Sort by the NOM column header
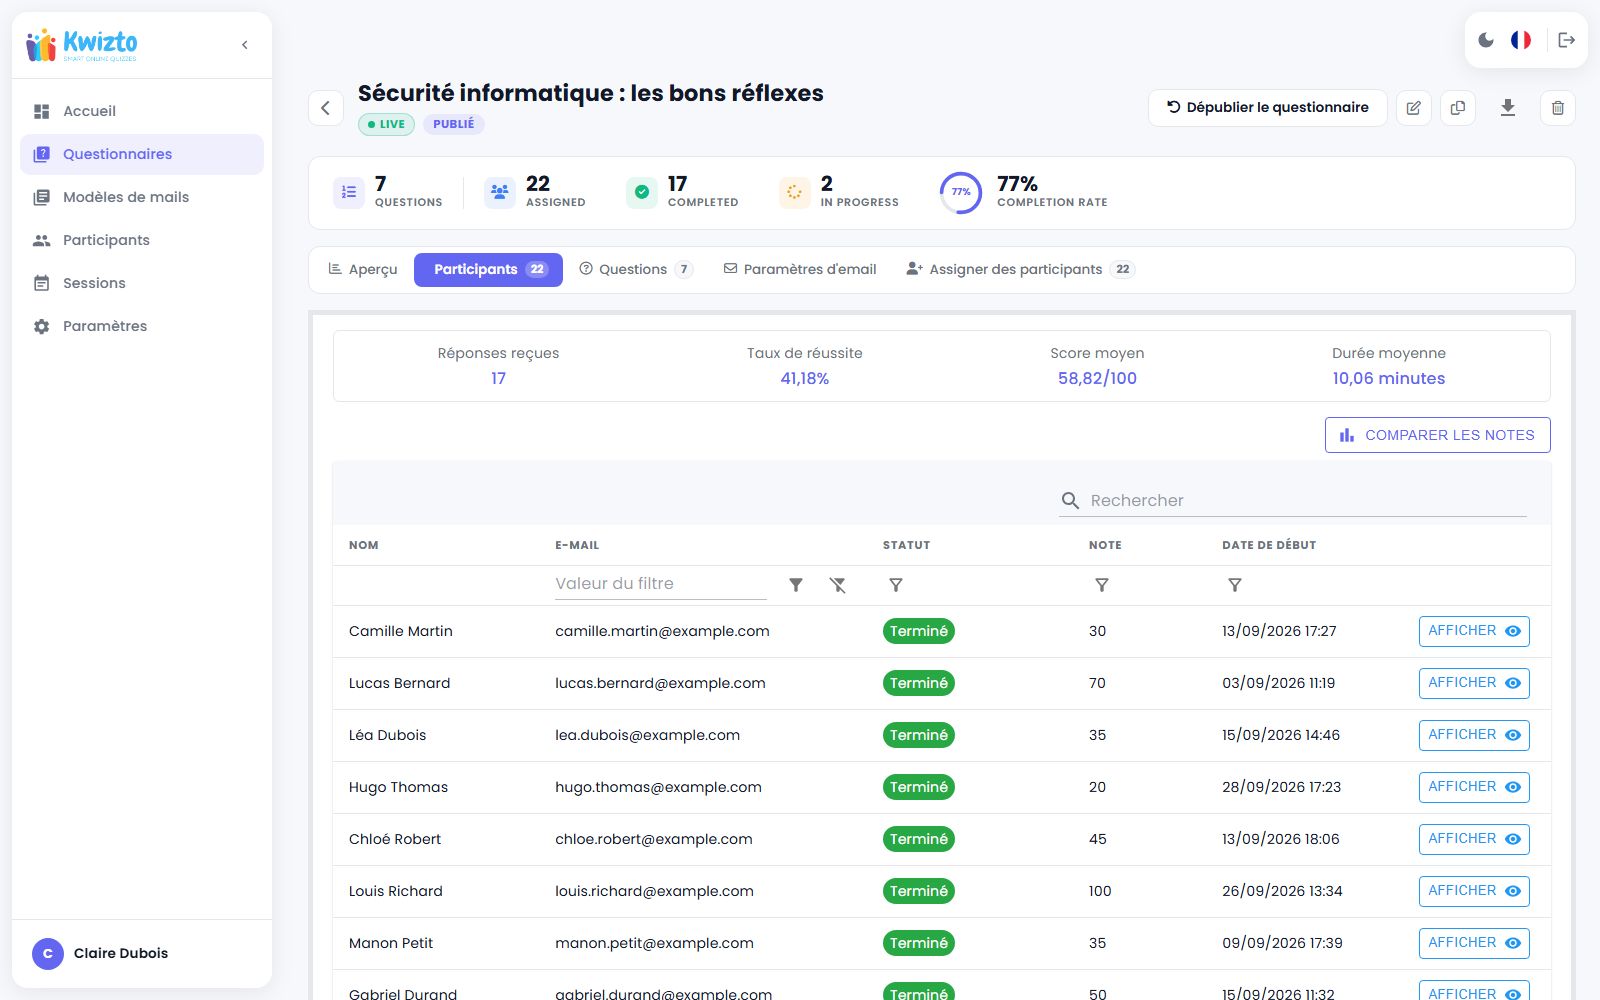This screenshot has height=1000, width=1600. click(364, 545)
